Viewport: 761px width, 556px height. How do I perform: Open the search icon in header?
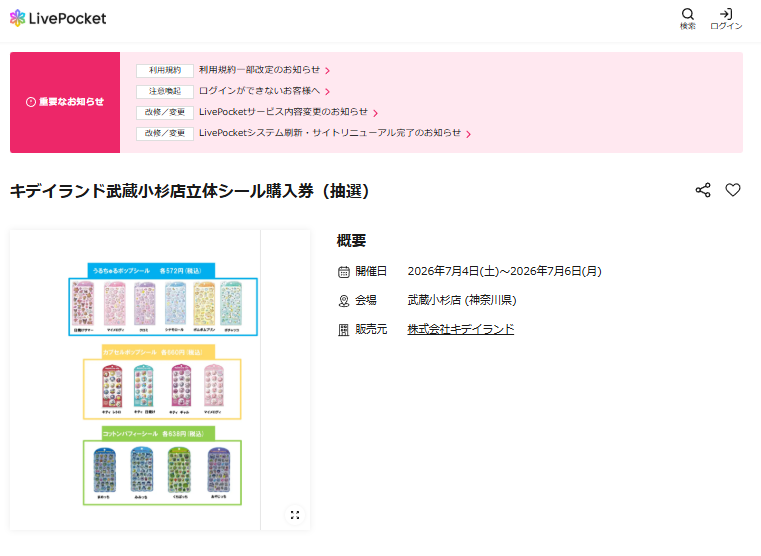[x=688, y=19]
